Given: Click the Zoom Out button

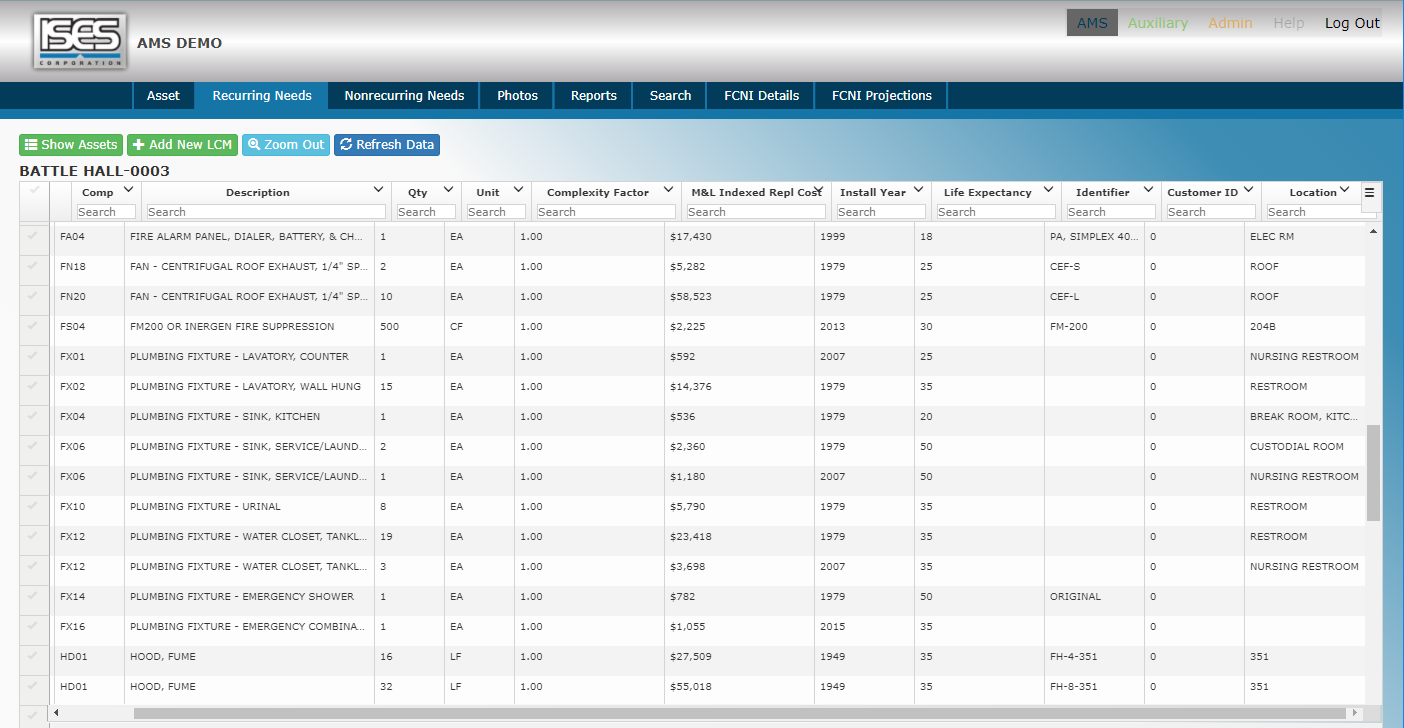Looking at the screenshot, I should [x=286, y=145].
